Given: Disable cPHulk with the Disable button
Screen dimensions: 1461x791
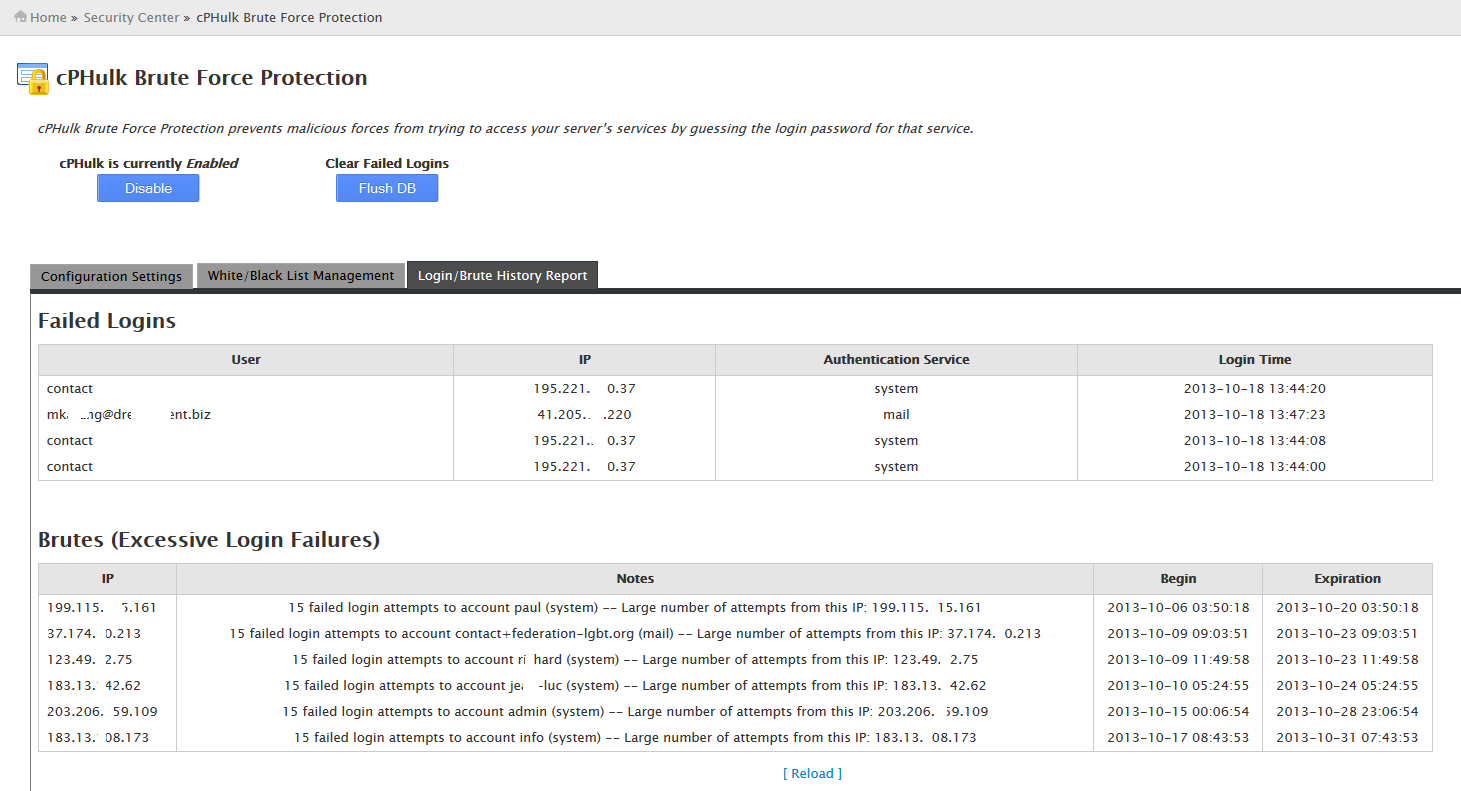Looking at the screenshot, I should 148,188.
